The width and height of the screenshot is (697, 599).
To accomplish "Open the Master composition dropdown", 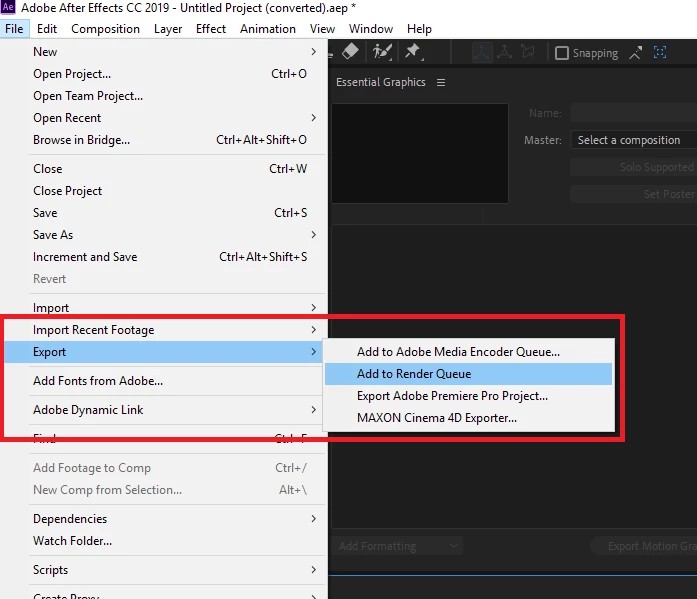I will click(x=634, y=140).
